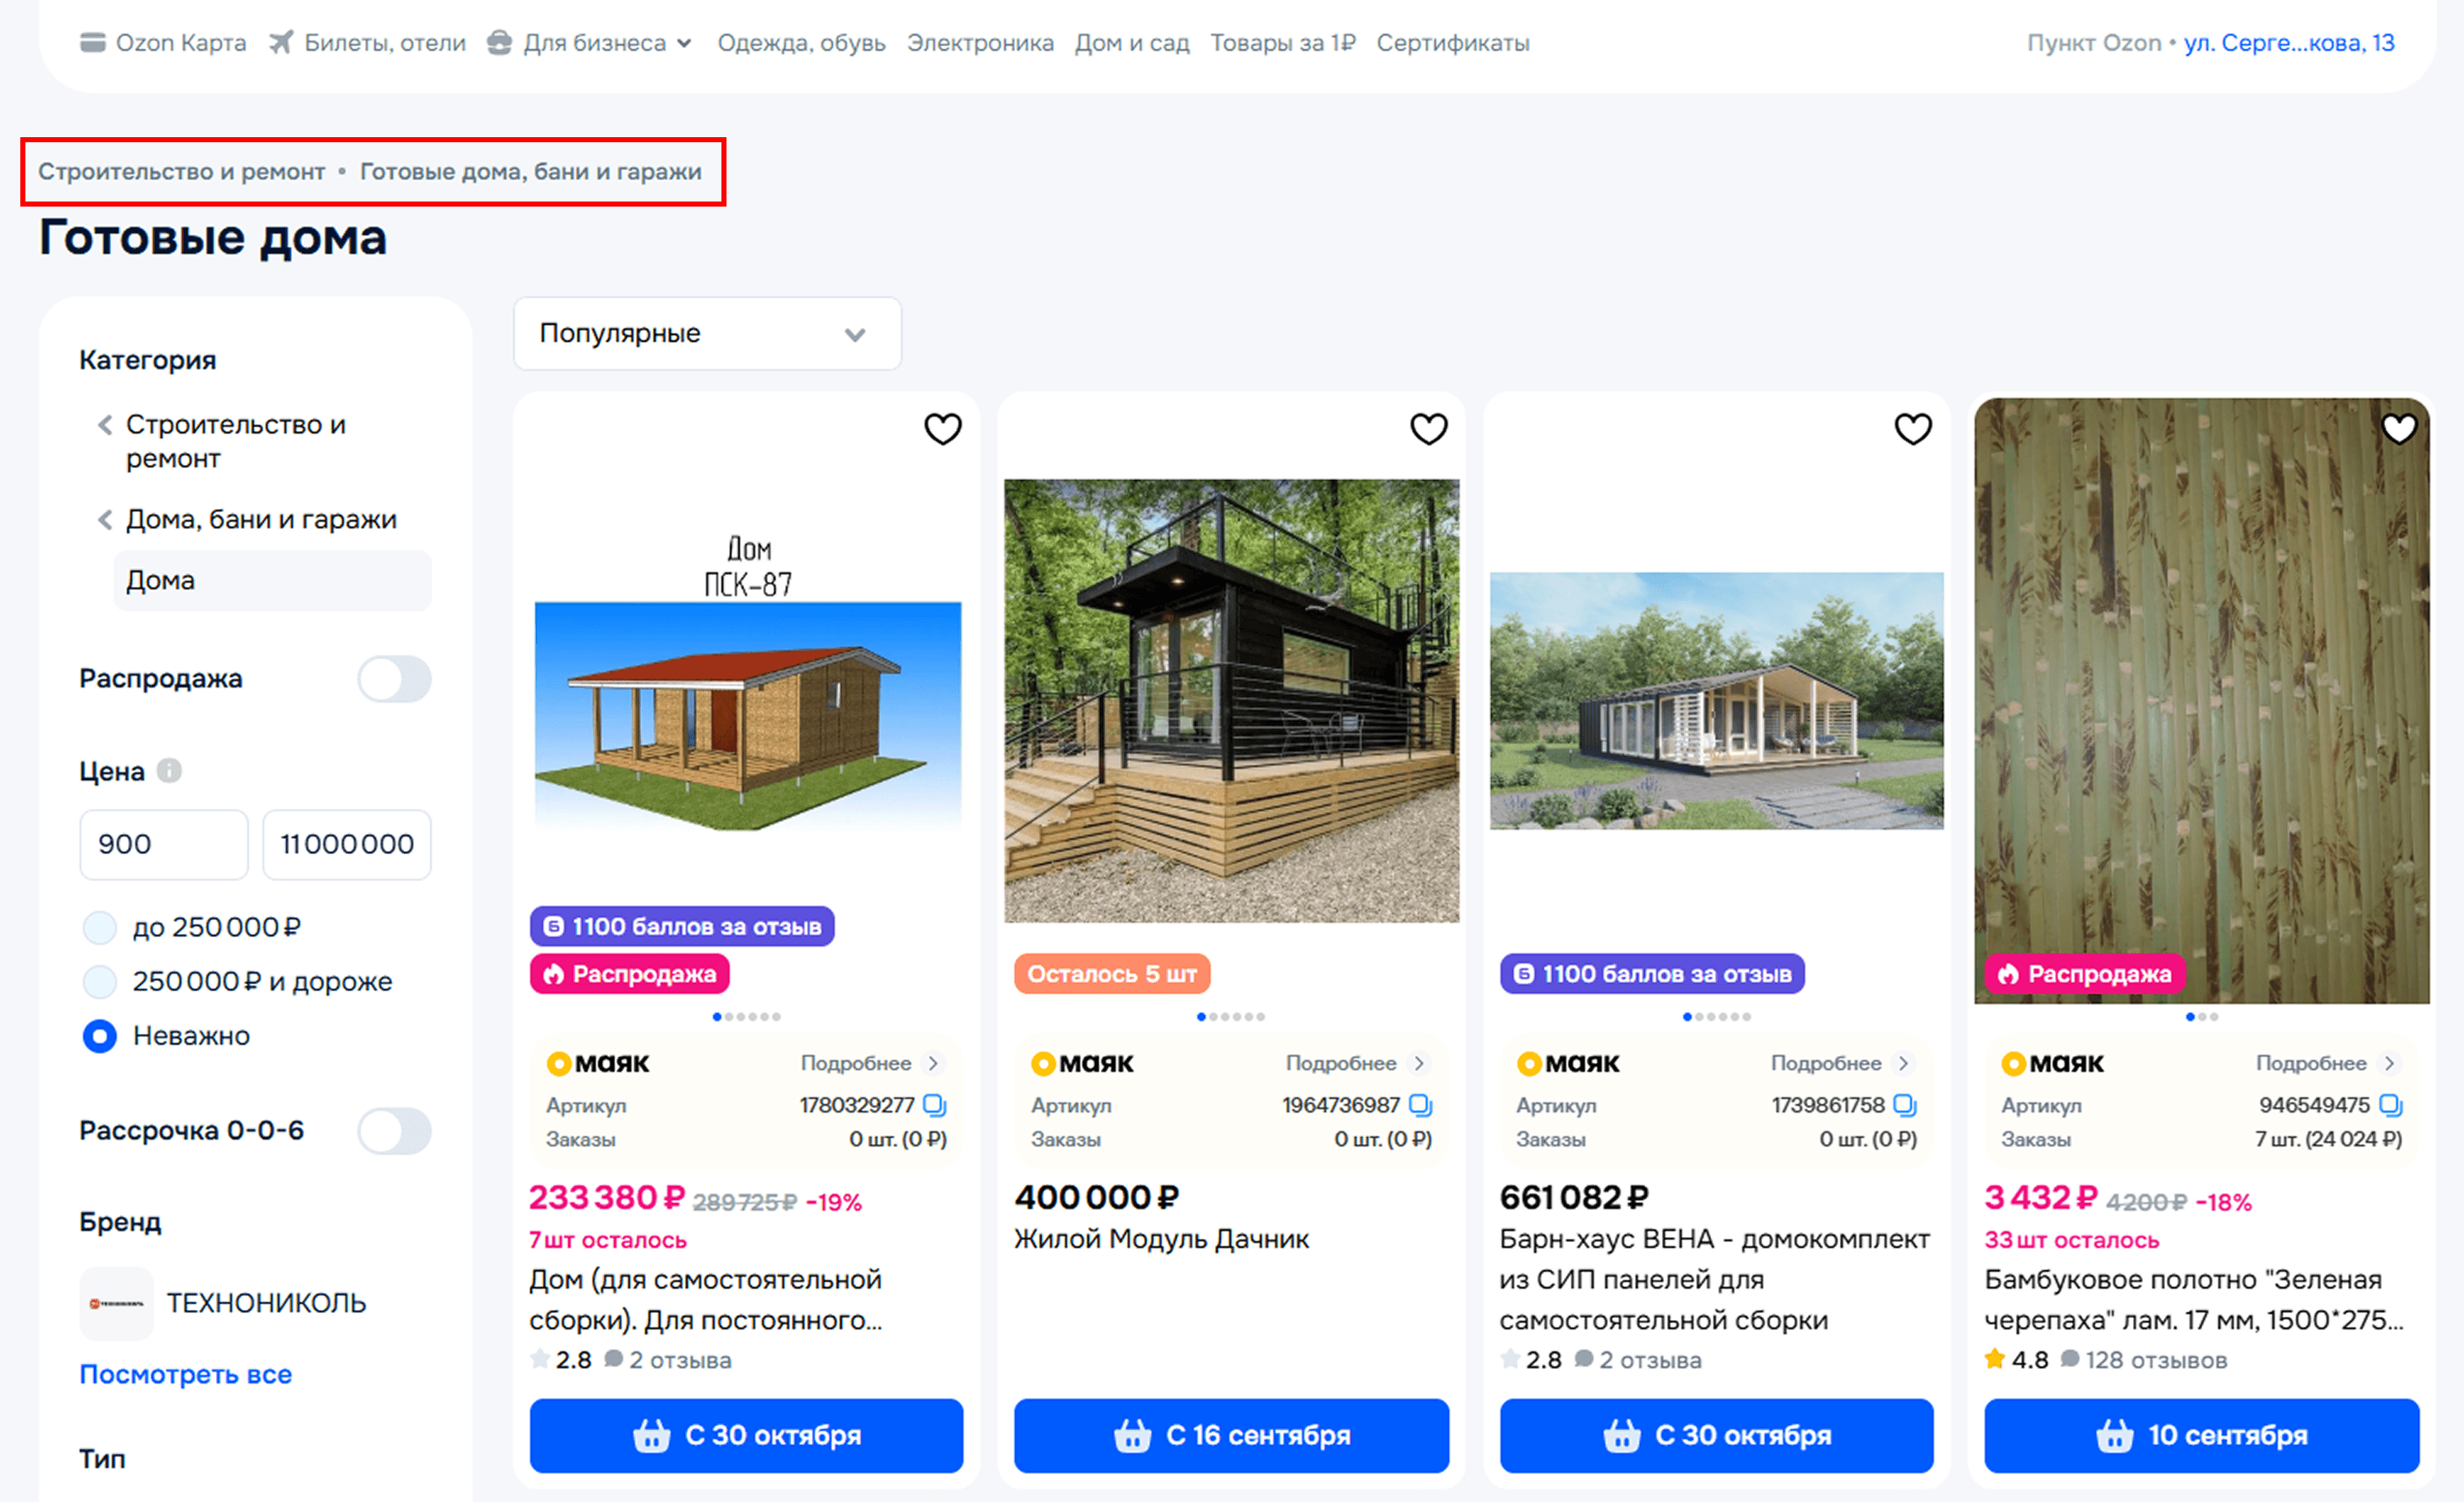Open title Барн-хаус ВЕНА - домокомплект
2464x1502 pixels.
tap(1715, 1280)
